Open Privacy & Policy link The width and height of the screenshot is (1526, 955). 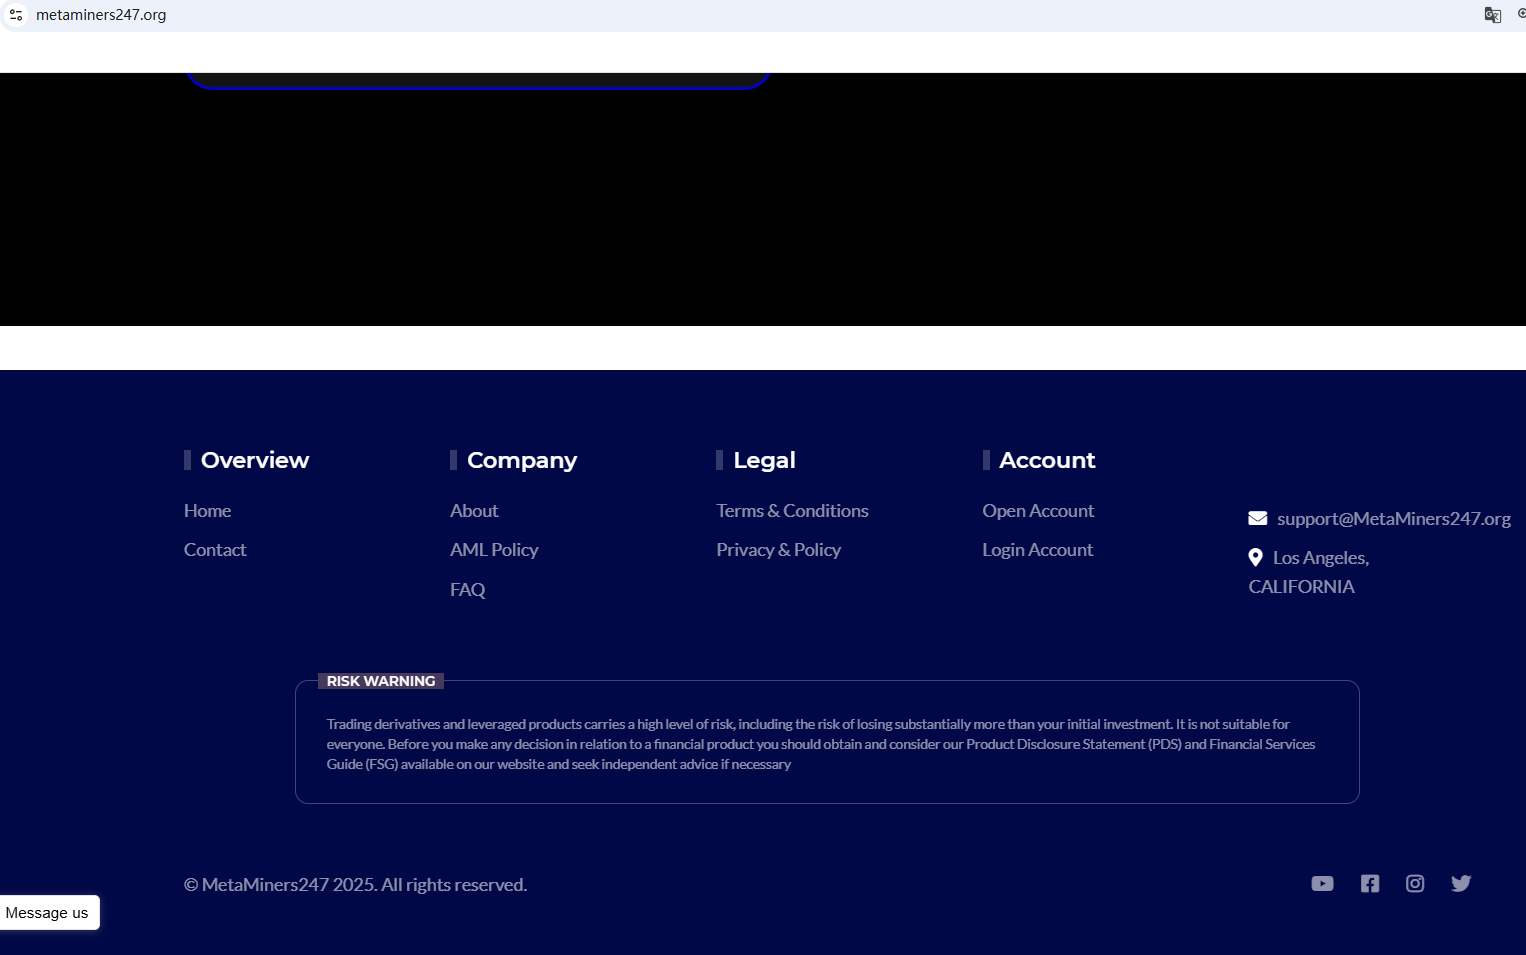click(778, 550)
